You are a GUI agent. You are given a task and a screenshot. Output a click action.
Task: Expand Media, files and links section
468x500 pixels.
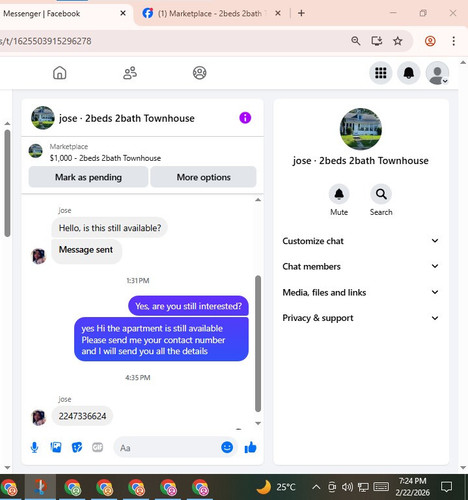click(360, 292)
